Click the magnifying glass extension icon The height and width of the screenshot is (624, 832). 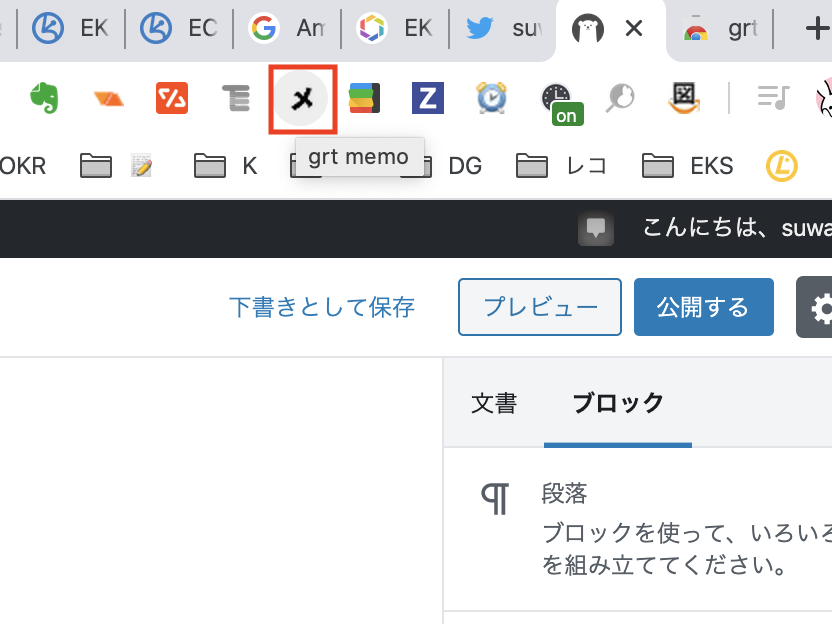[x=620, y=97]
